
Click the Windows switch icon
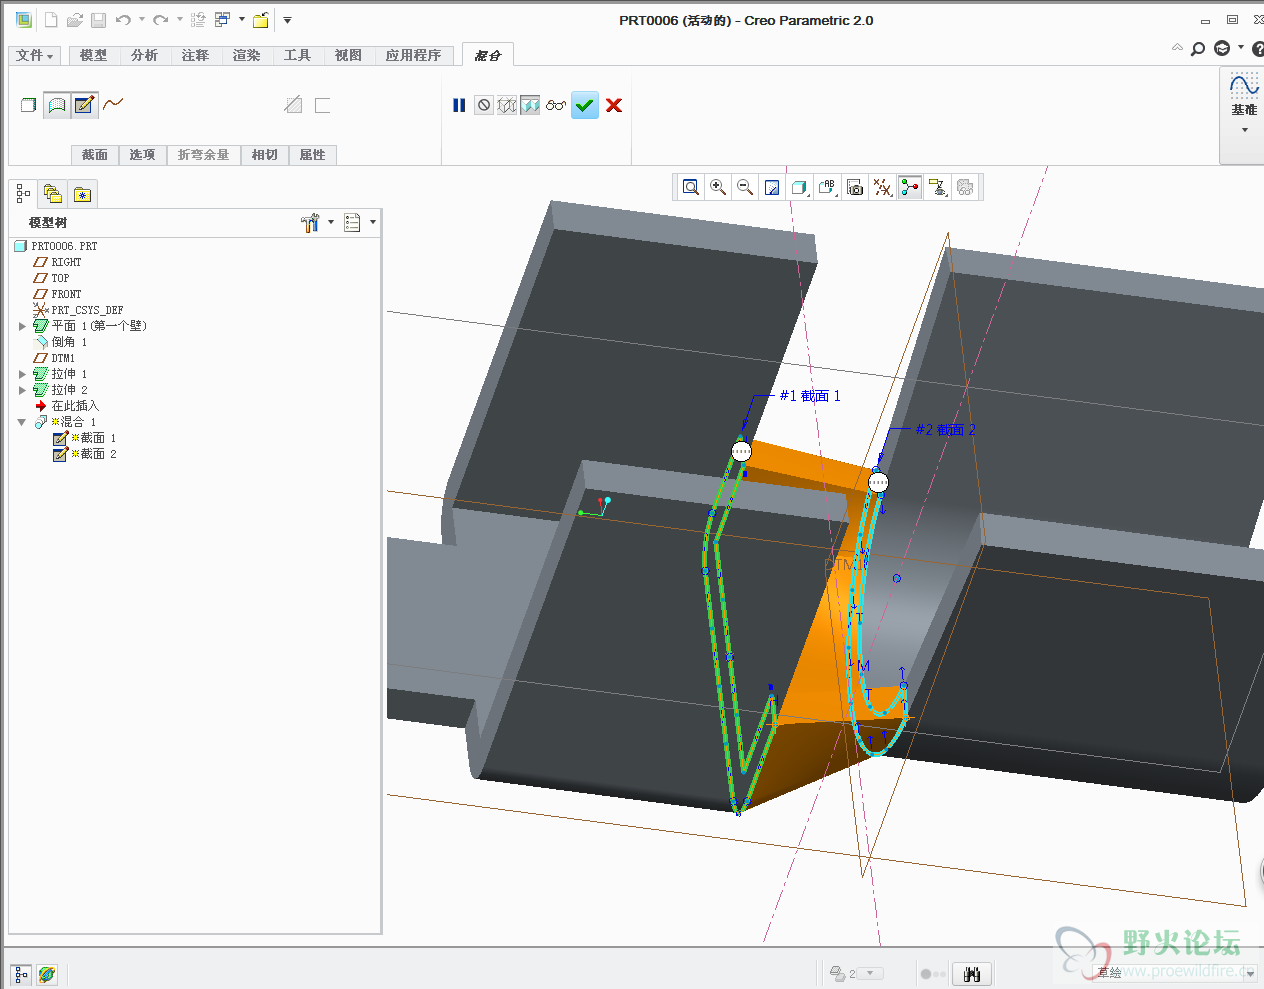click(222, 20)
